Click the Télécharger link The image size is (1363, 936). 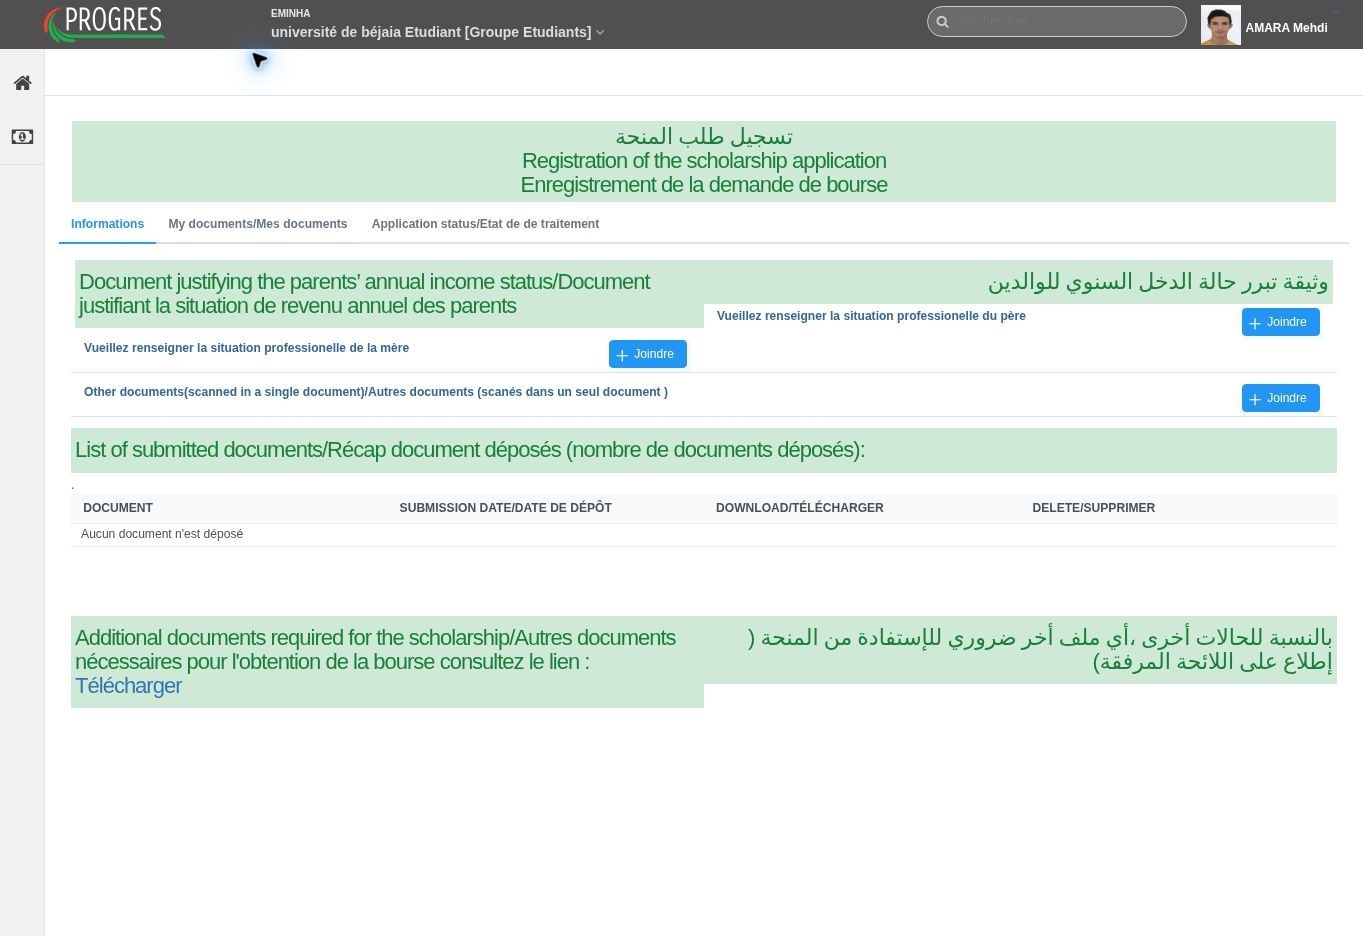(128, 686)
